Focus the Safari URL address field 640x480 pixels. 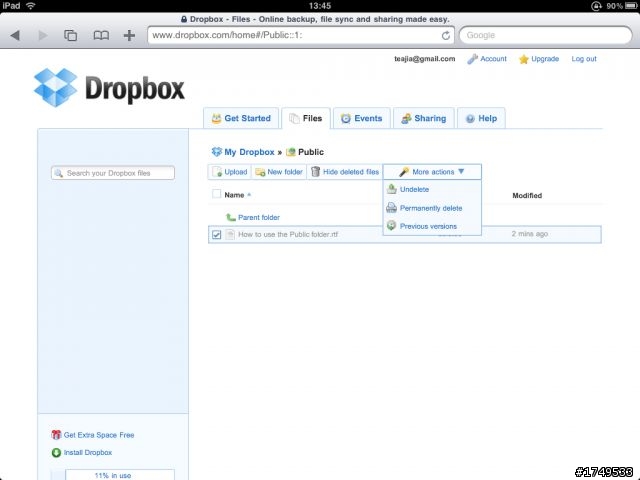(301, 36)
